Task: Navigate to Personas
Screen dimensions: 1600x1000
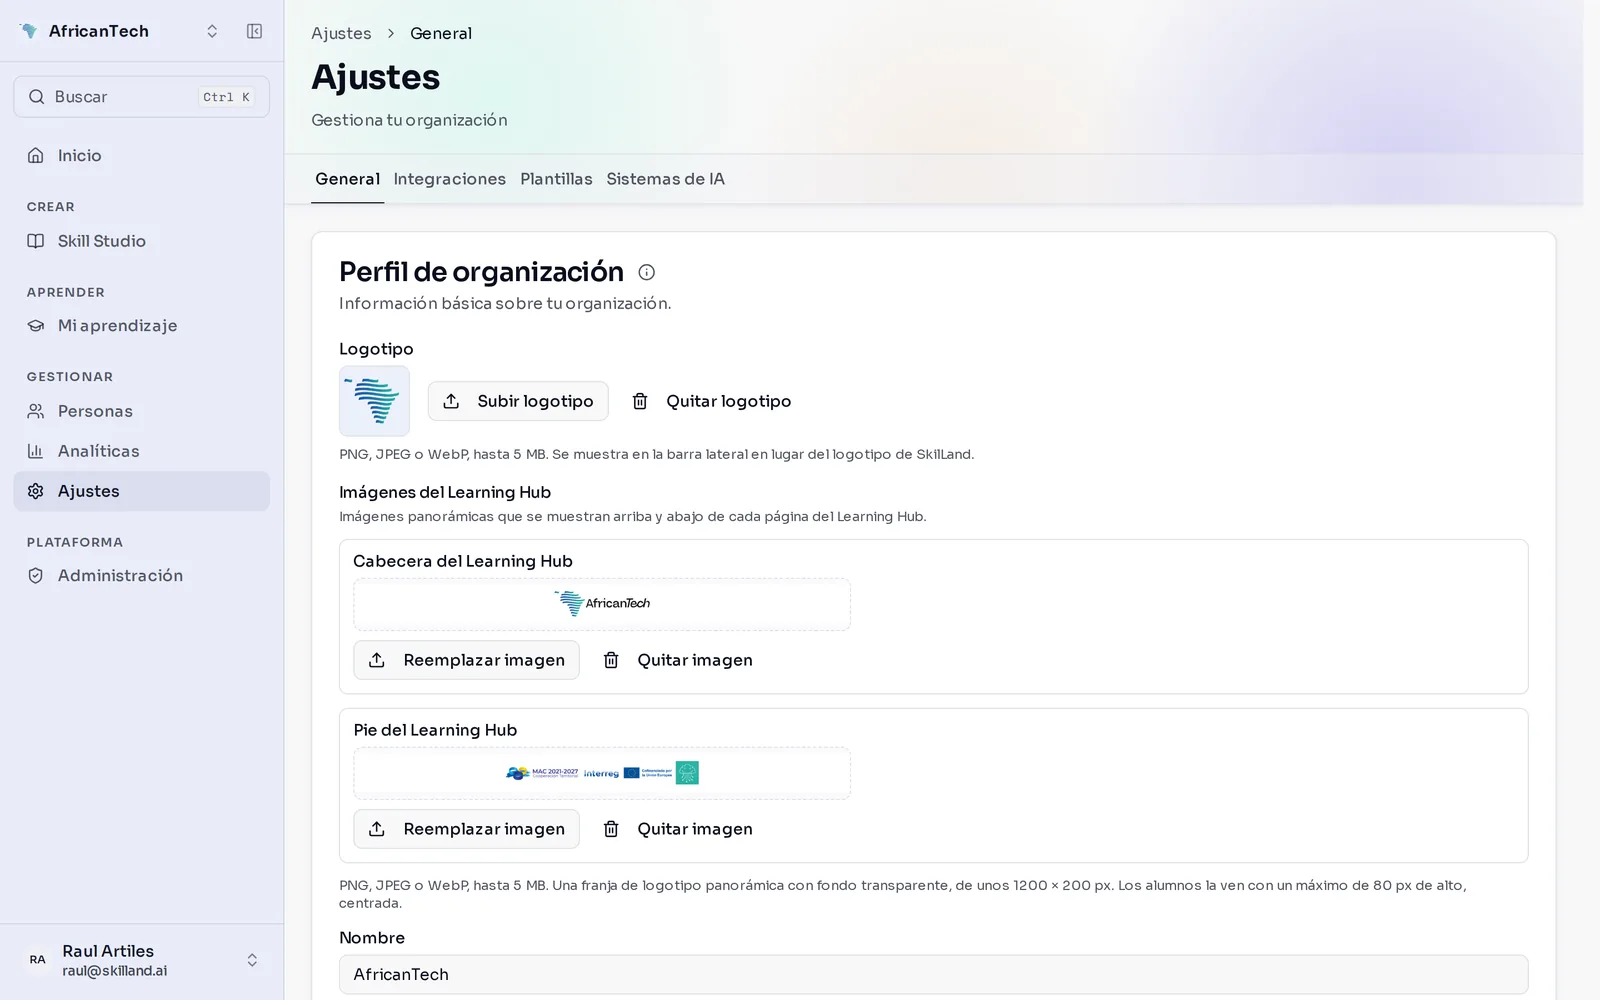Action: [141, 411]
